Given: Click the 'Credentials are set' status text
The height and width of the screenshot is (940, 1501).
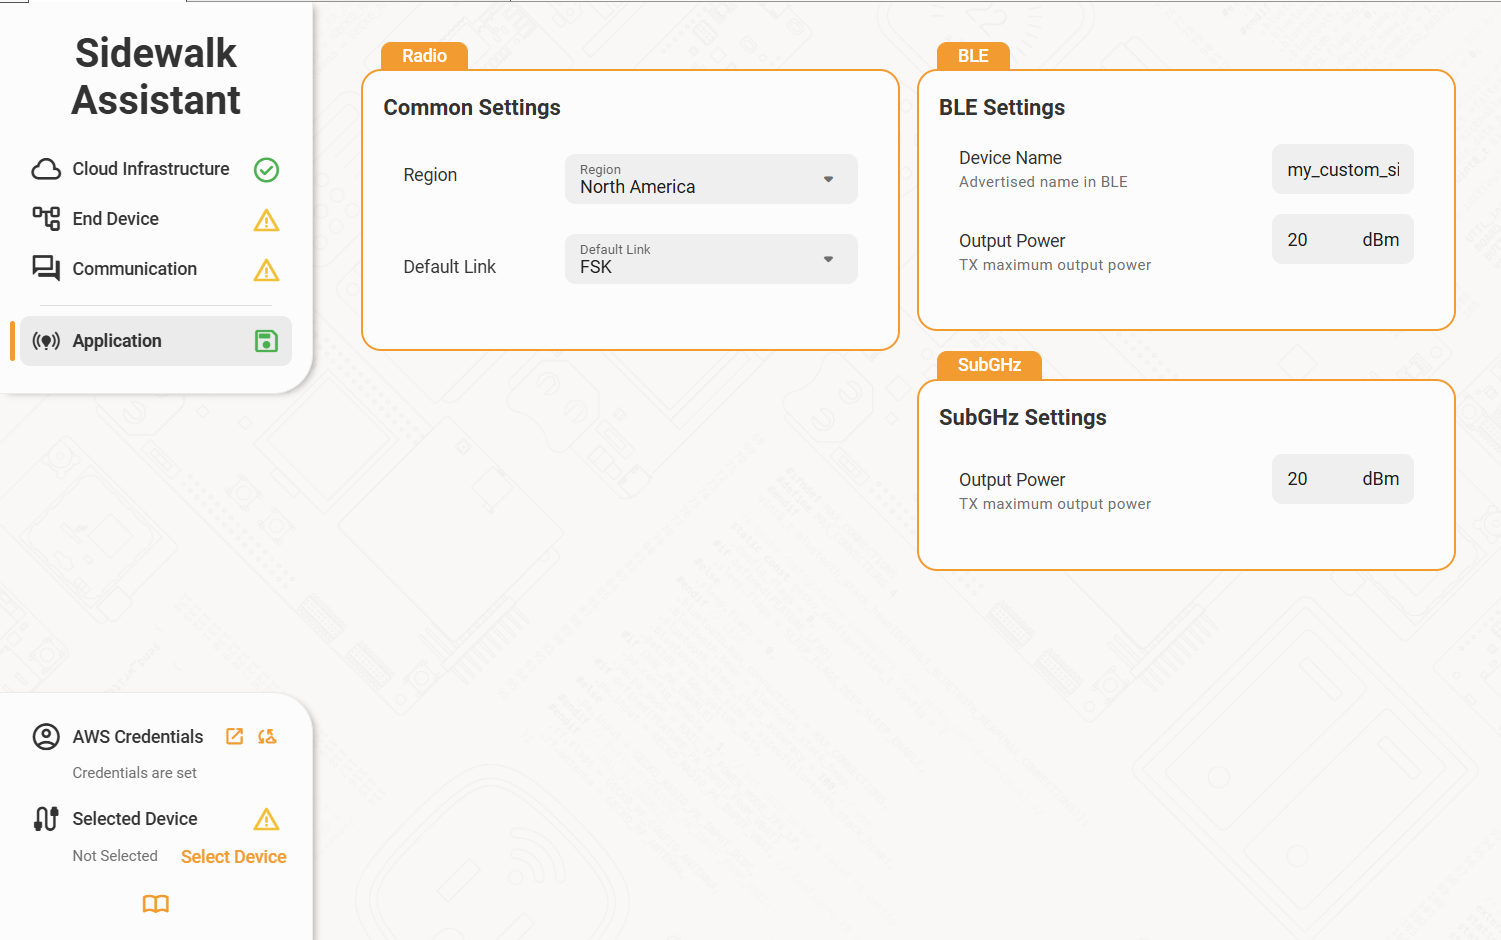Looking at the screenshot, I should pos(134,773).
